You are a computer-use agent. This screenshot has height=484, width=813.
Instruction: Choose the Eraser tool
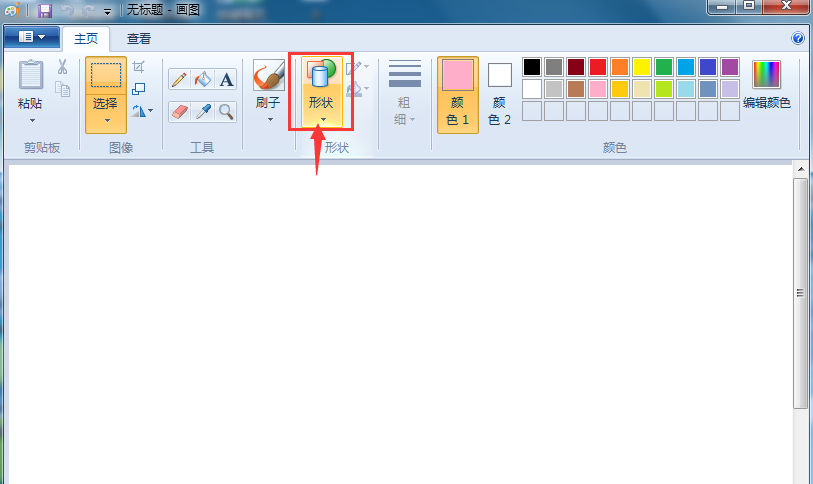pos(179,112)
